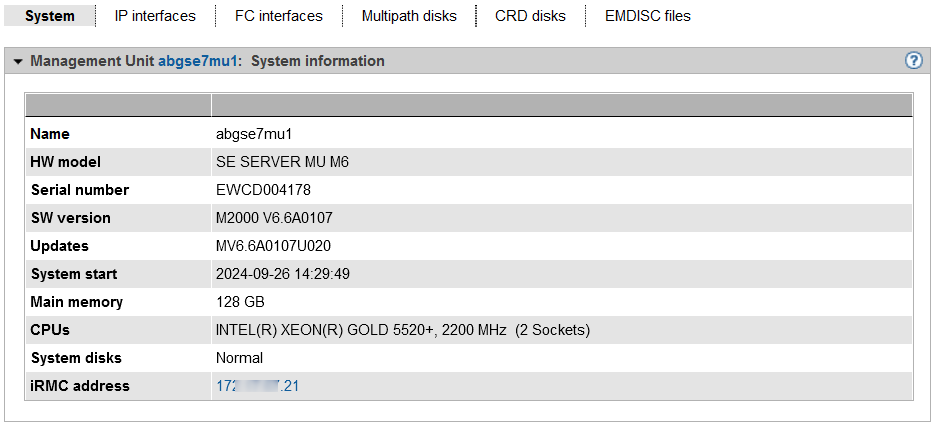The height and width of the screenshot is (422, 931).
Task: Click the Management Unit panel title text
Action: coord(93,61)
